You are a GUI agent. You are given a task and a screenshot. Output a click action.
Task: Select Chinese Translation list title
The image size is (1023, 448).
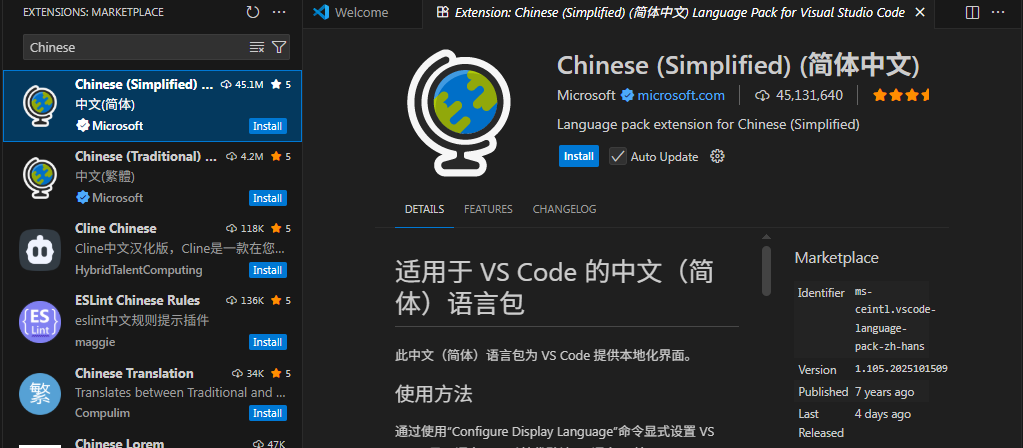[x=134, y=373]
